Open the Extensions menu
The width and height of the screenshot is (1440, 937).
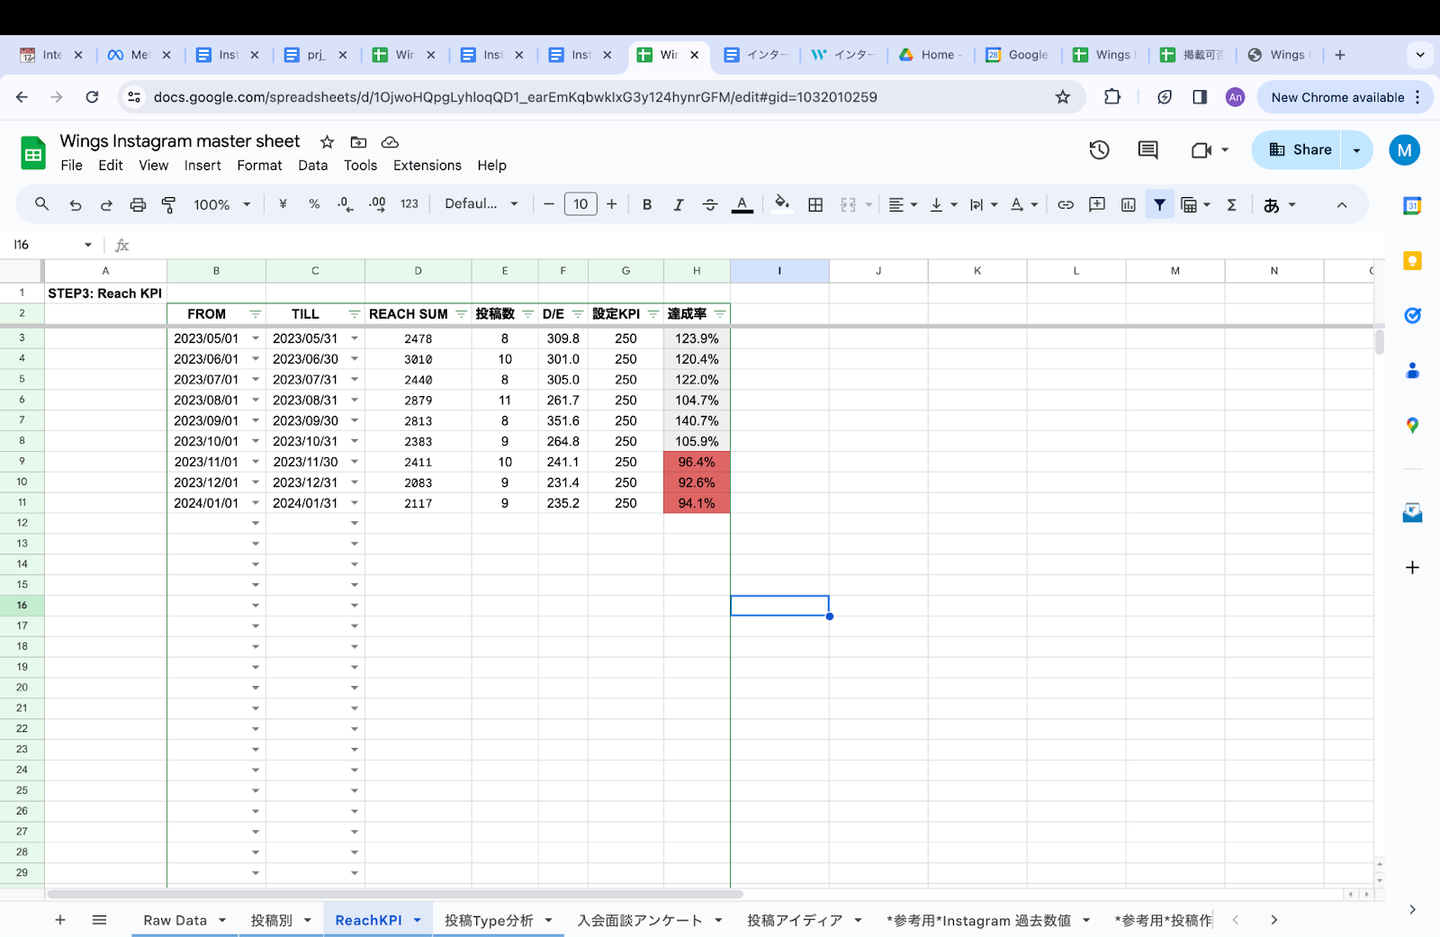coord(427,166)
